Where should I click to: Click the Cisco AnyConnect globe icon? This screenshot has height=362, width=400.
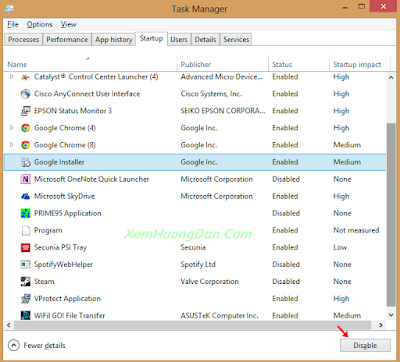25,94
